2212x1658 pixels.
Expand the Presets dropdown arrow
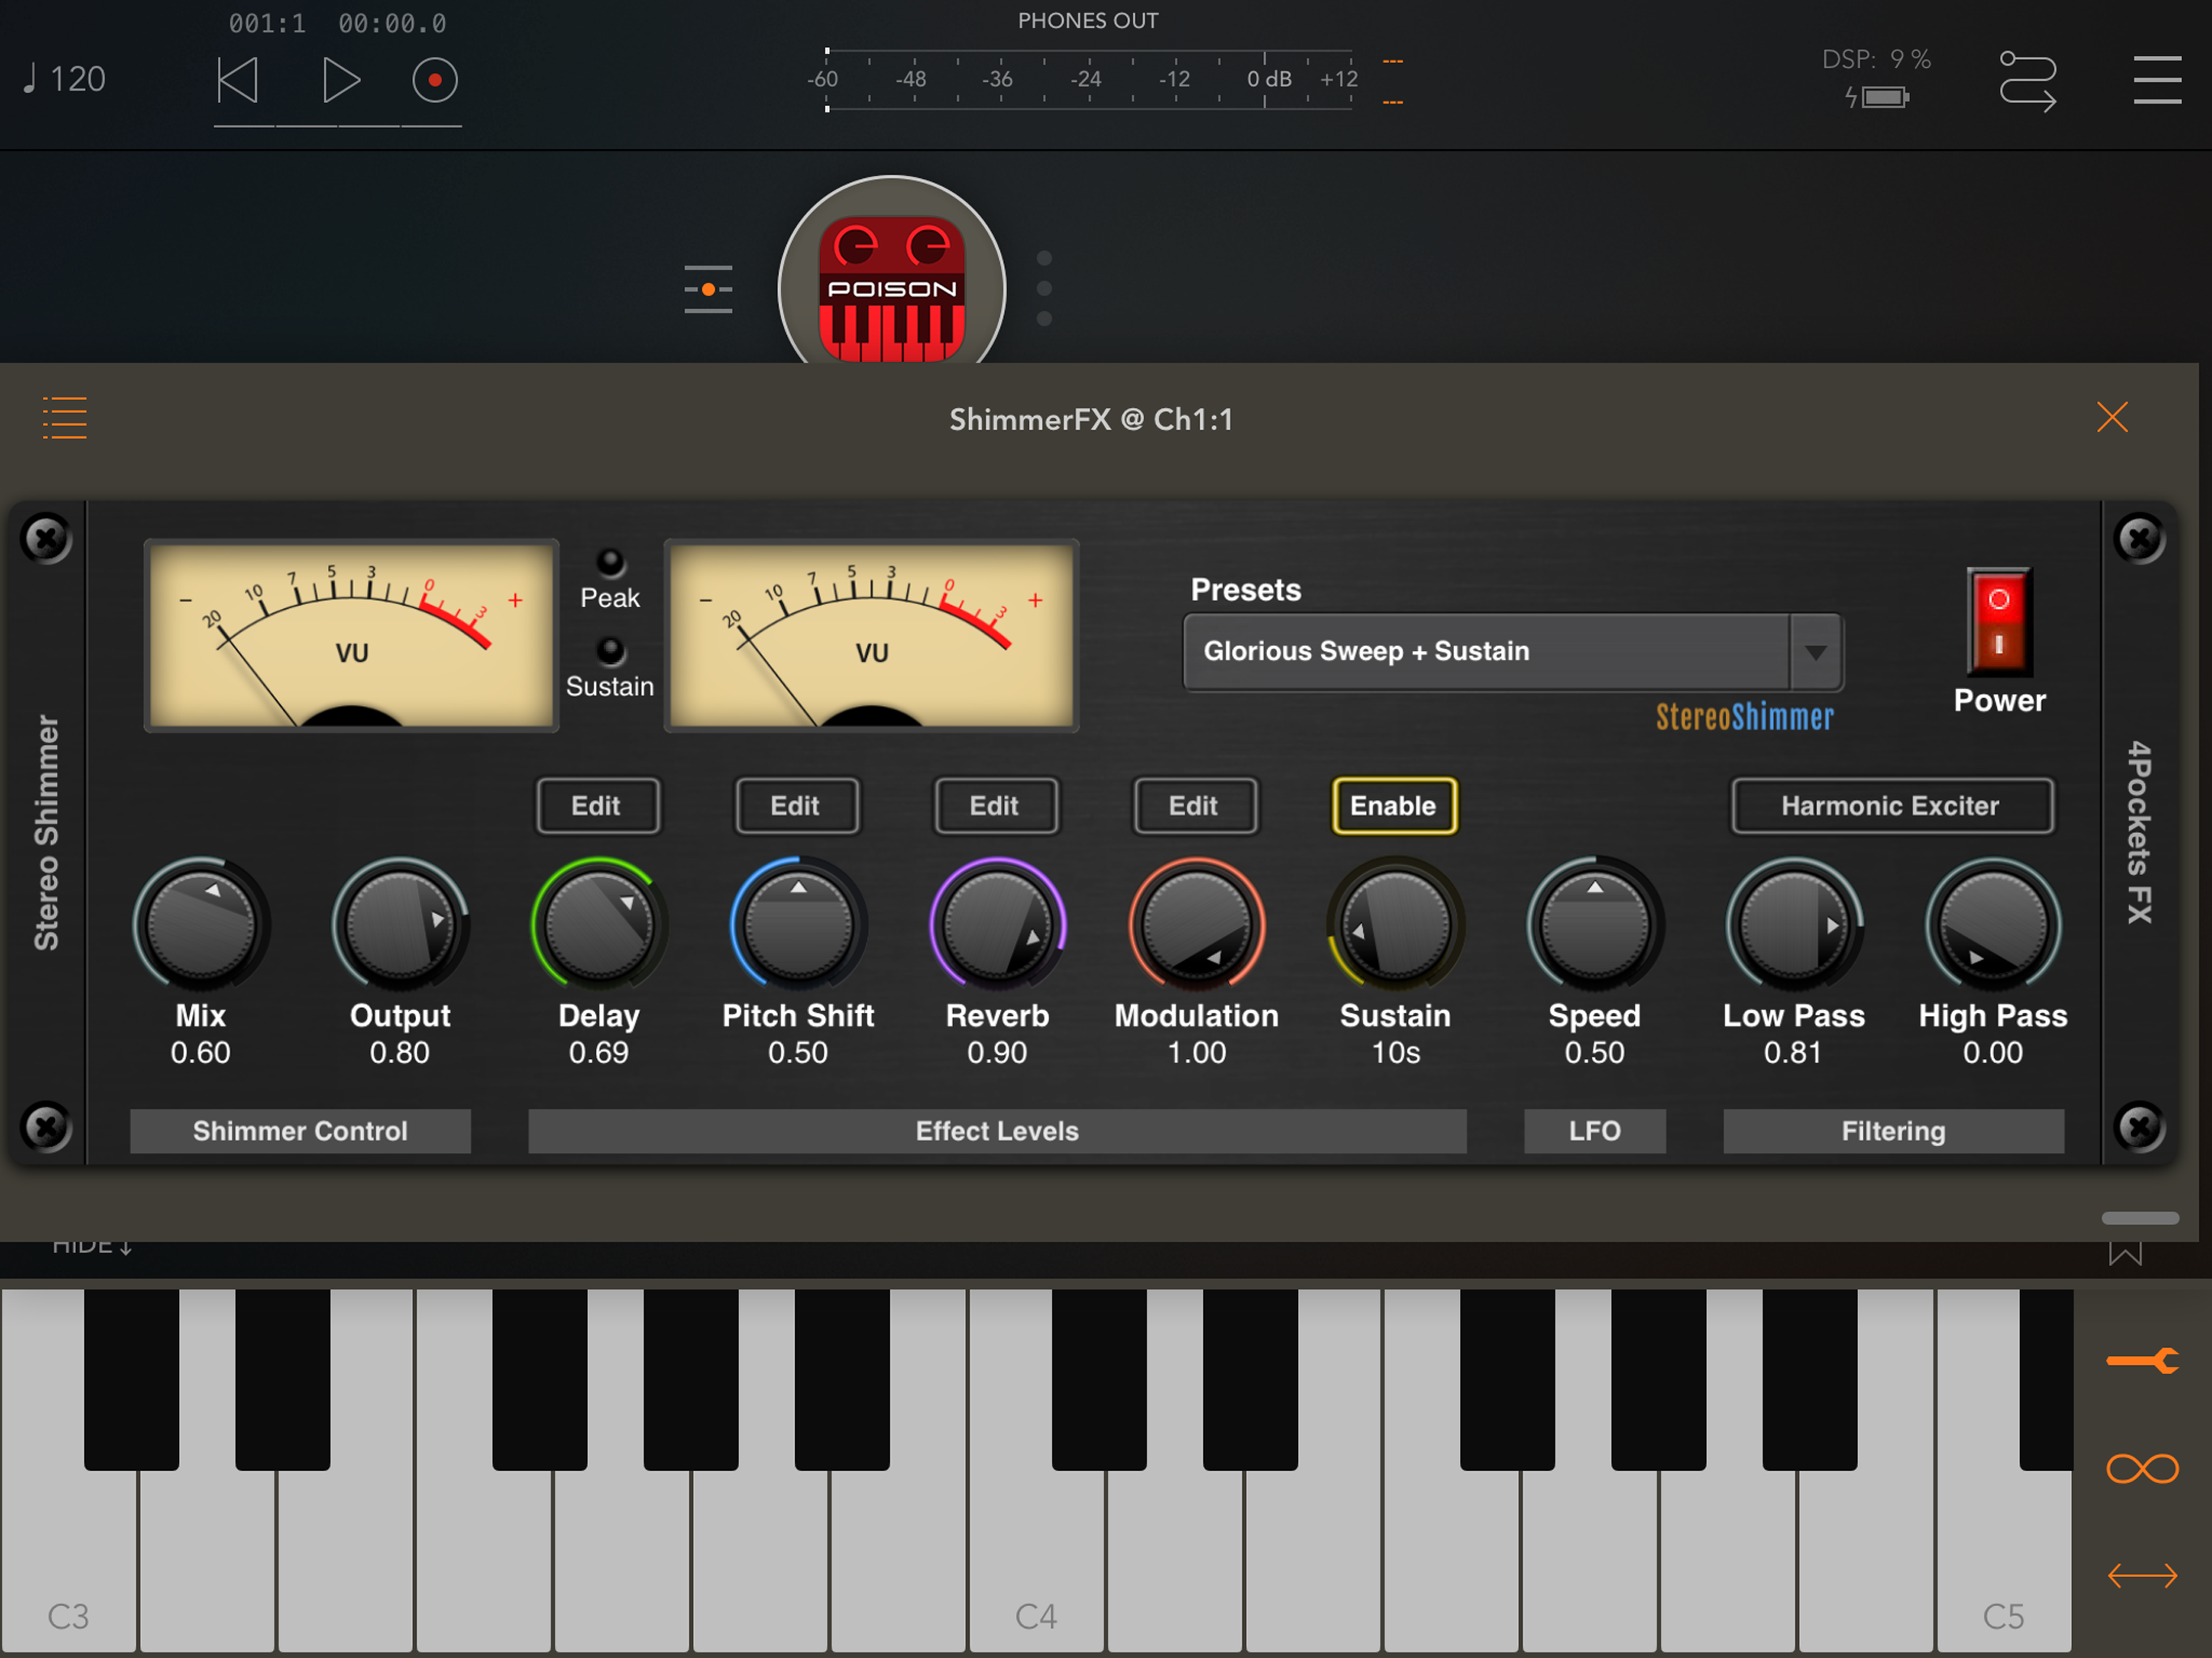(x=1815, y=652)
